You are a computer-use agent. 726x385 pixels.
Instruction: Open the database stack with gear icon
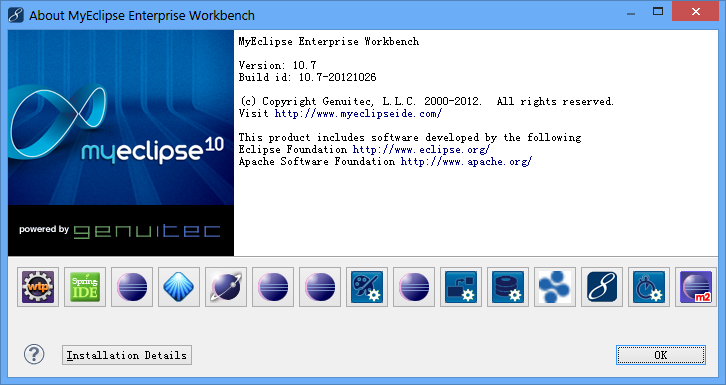point(508,287)
